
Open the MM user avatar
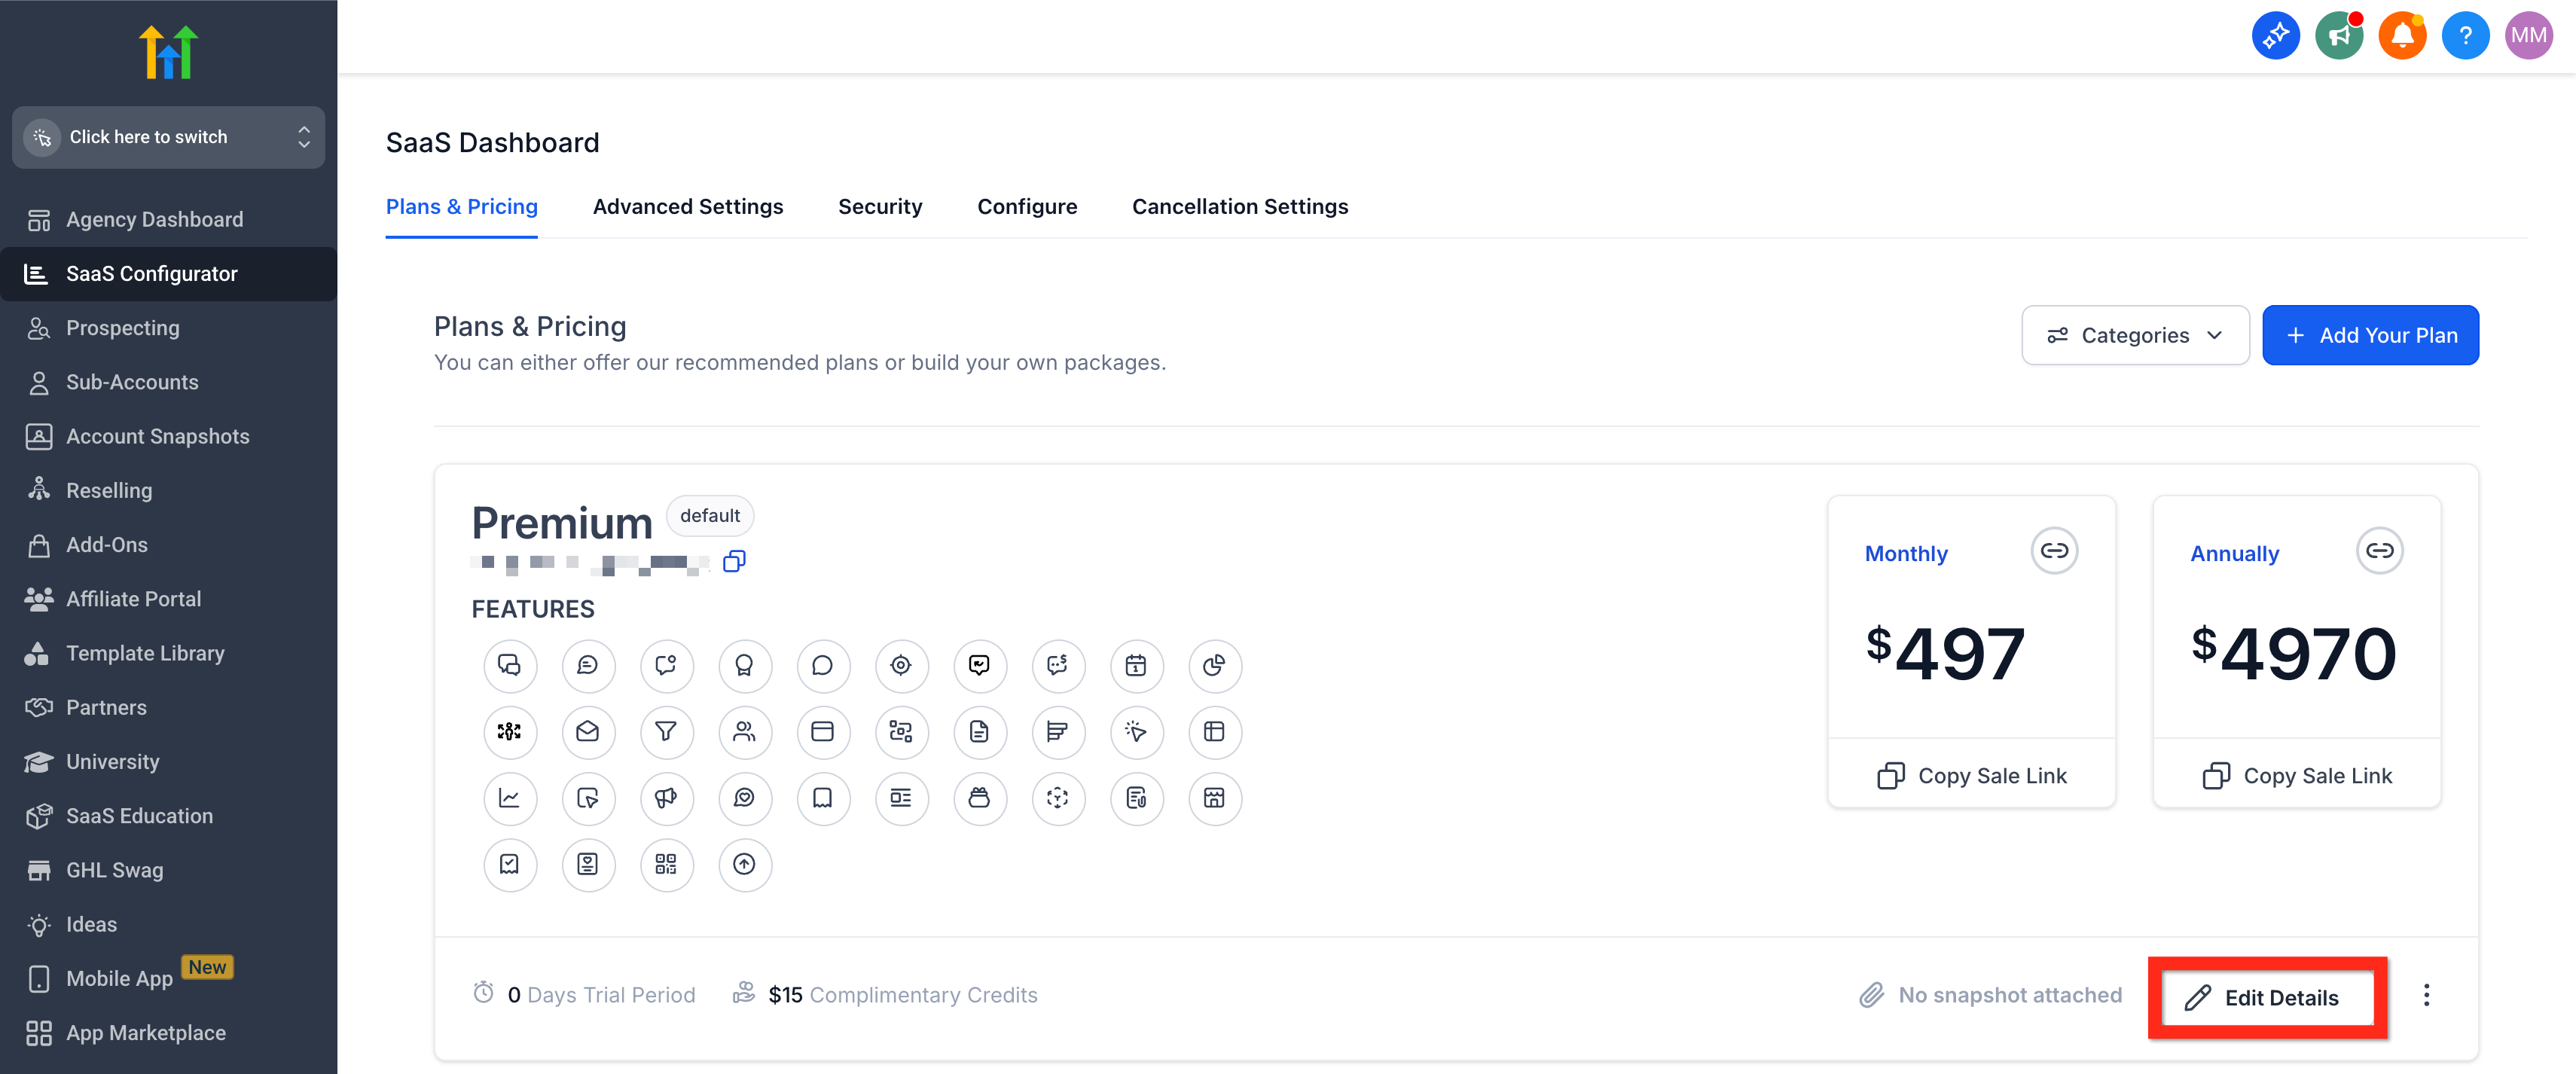click(2528, 36)
